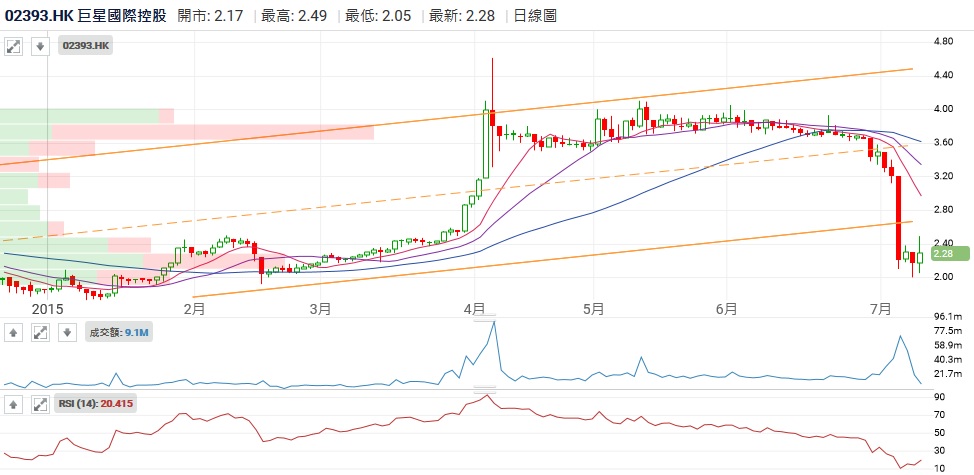Click the 02393.HK series legend label
This screenshot has height=475, width=974.
click(86, 46)
